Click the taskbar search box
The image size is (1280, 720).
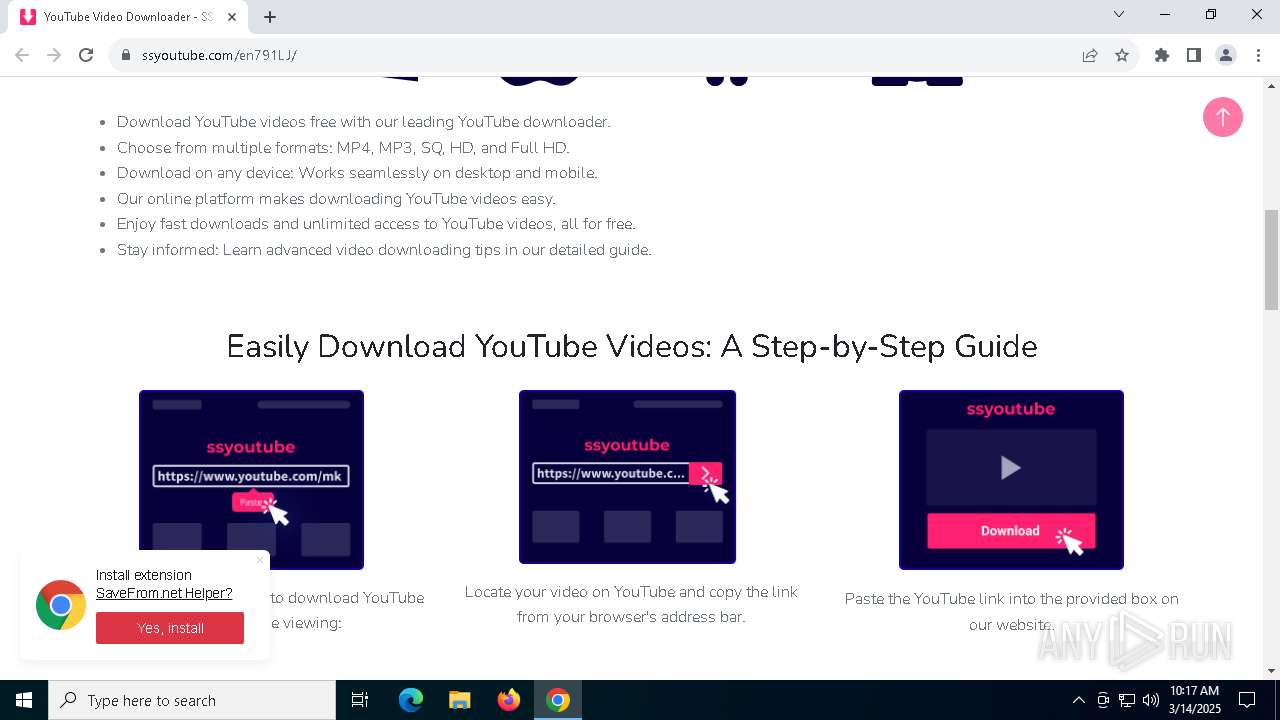192,700
